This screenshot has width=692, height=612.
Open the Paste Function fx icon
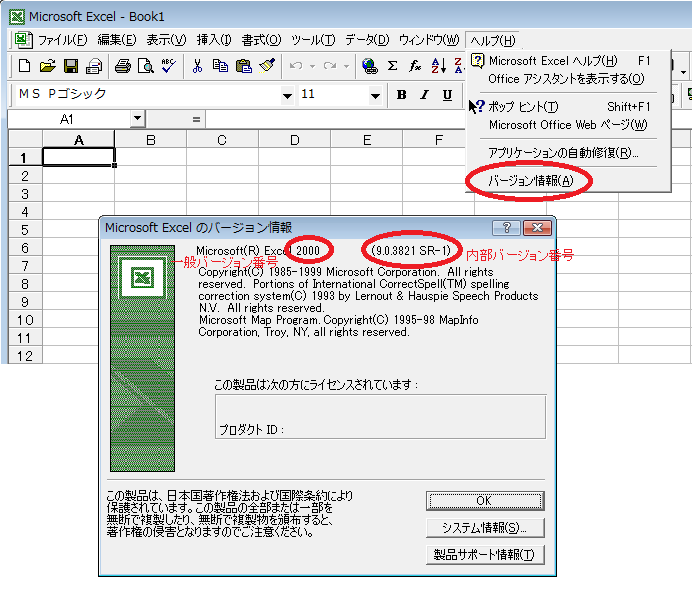[x=415, y=66]
